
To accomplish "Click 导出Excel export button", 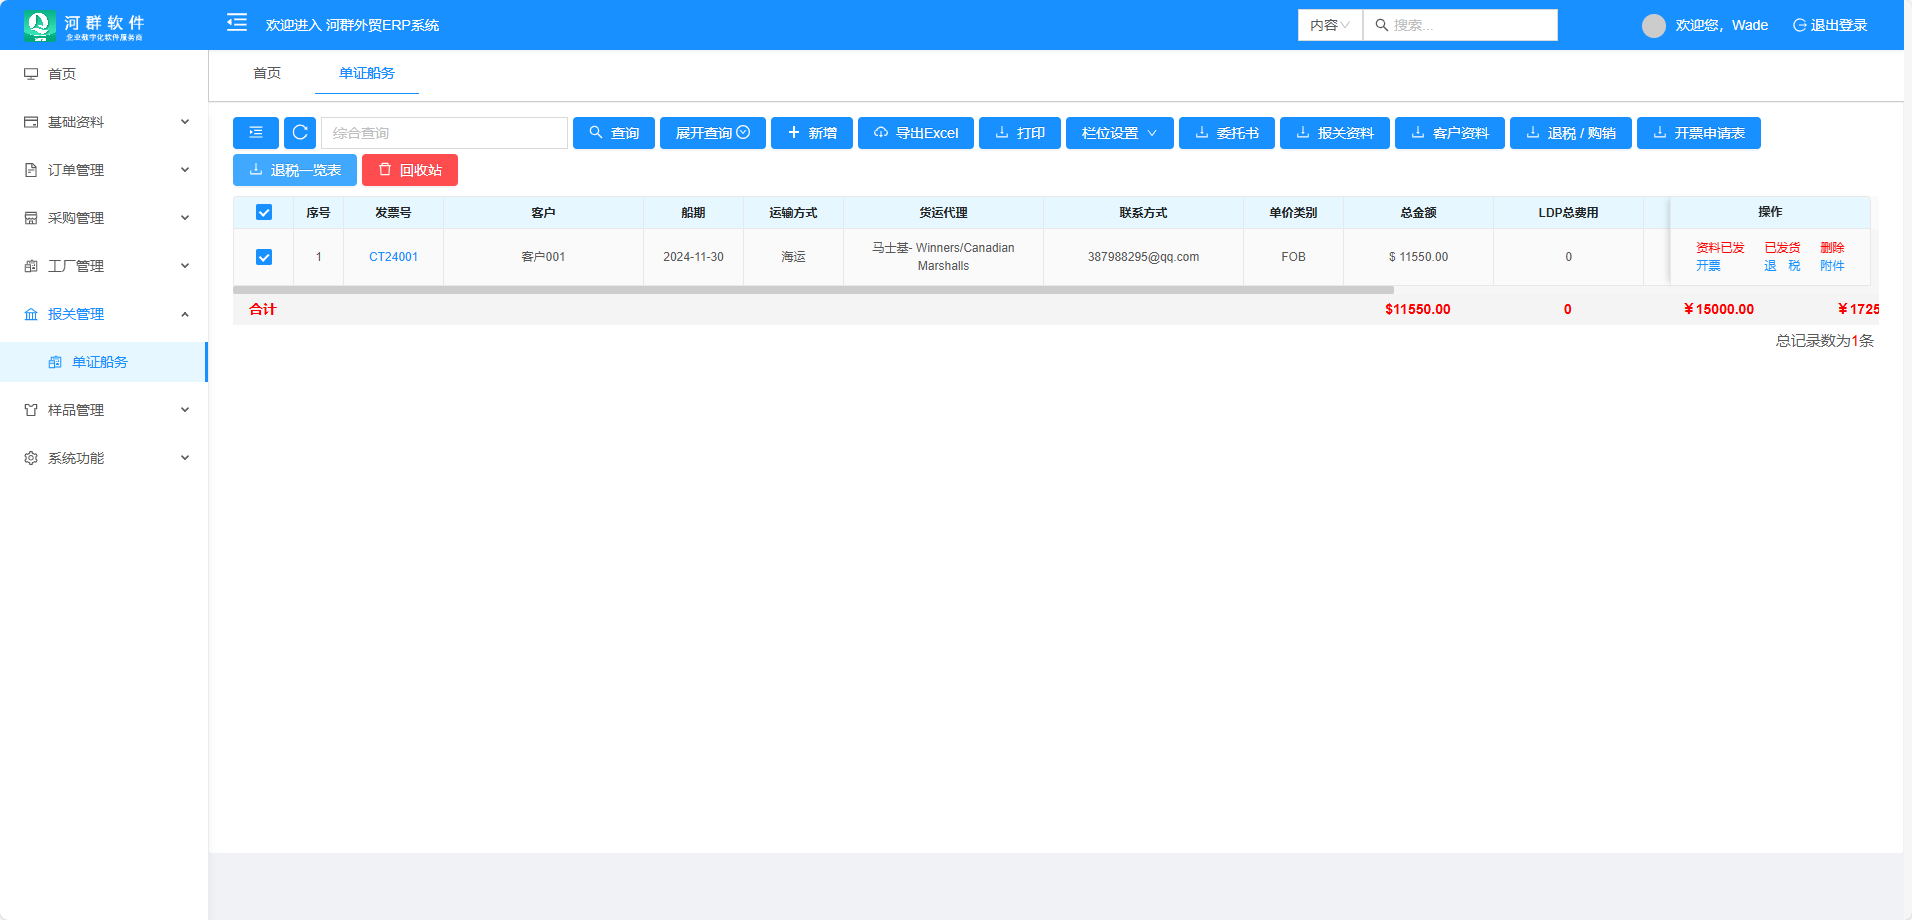I will (916, 133).
